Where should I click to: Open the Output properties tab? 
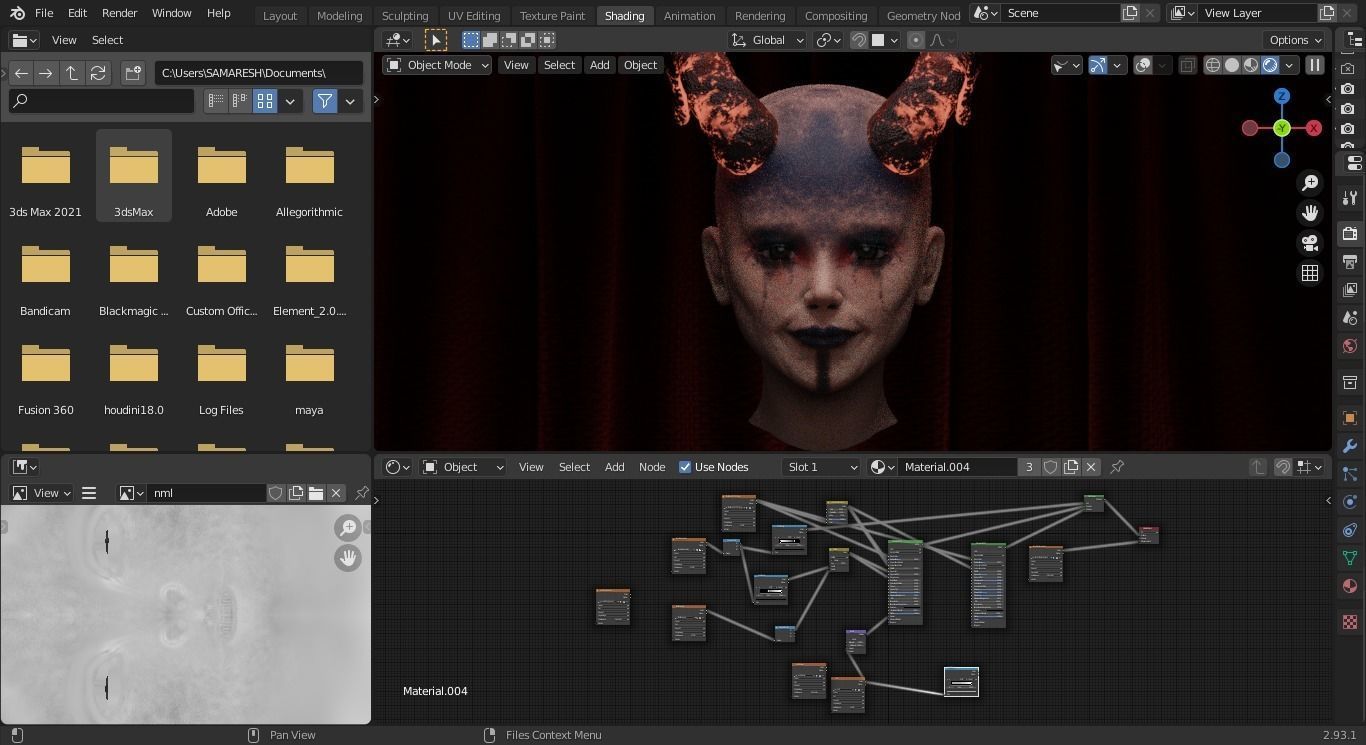[1350, 262]
